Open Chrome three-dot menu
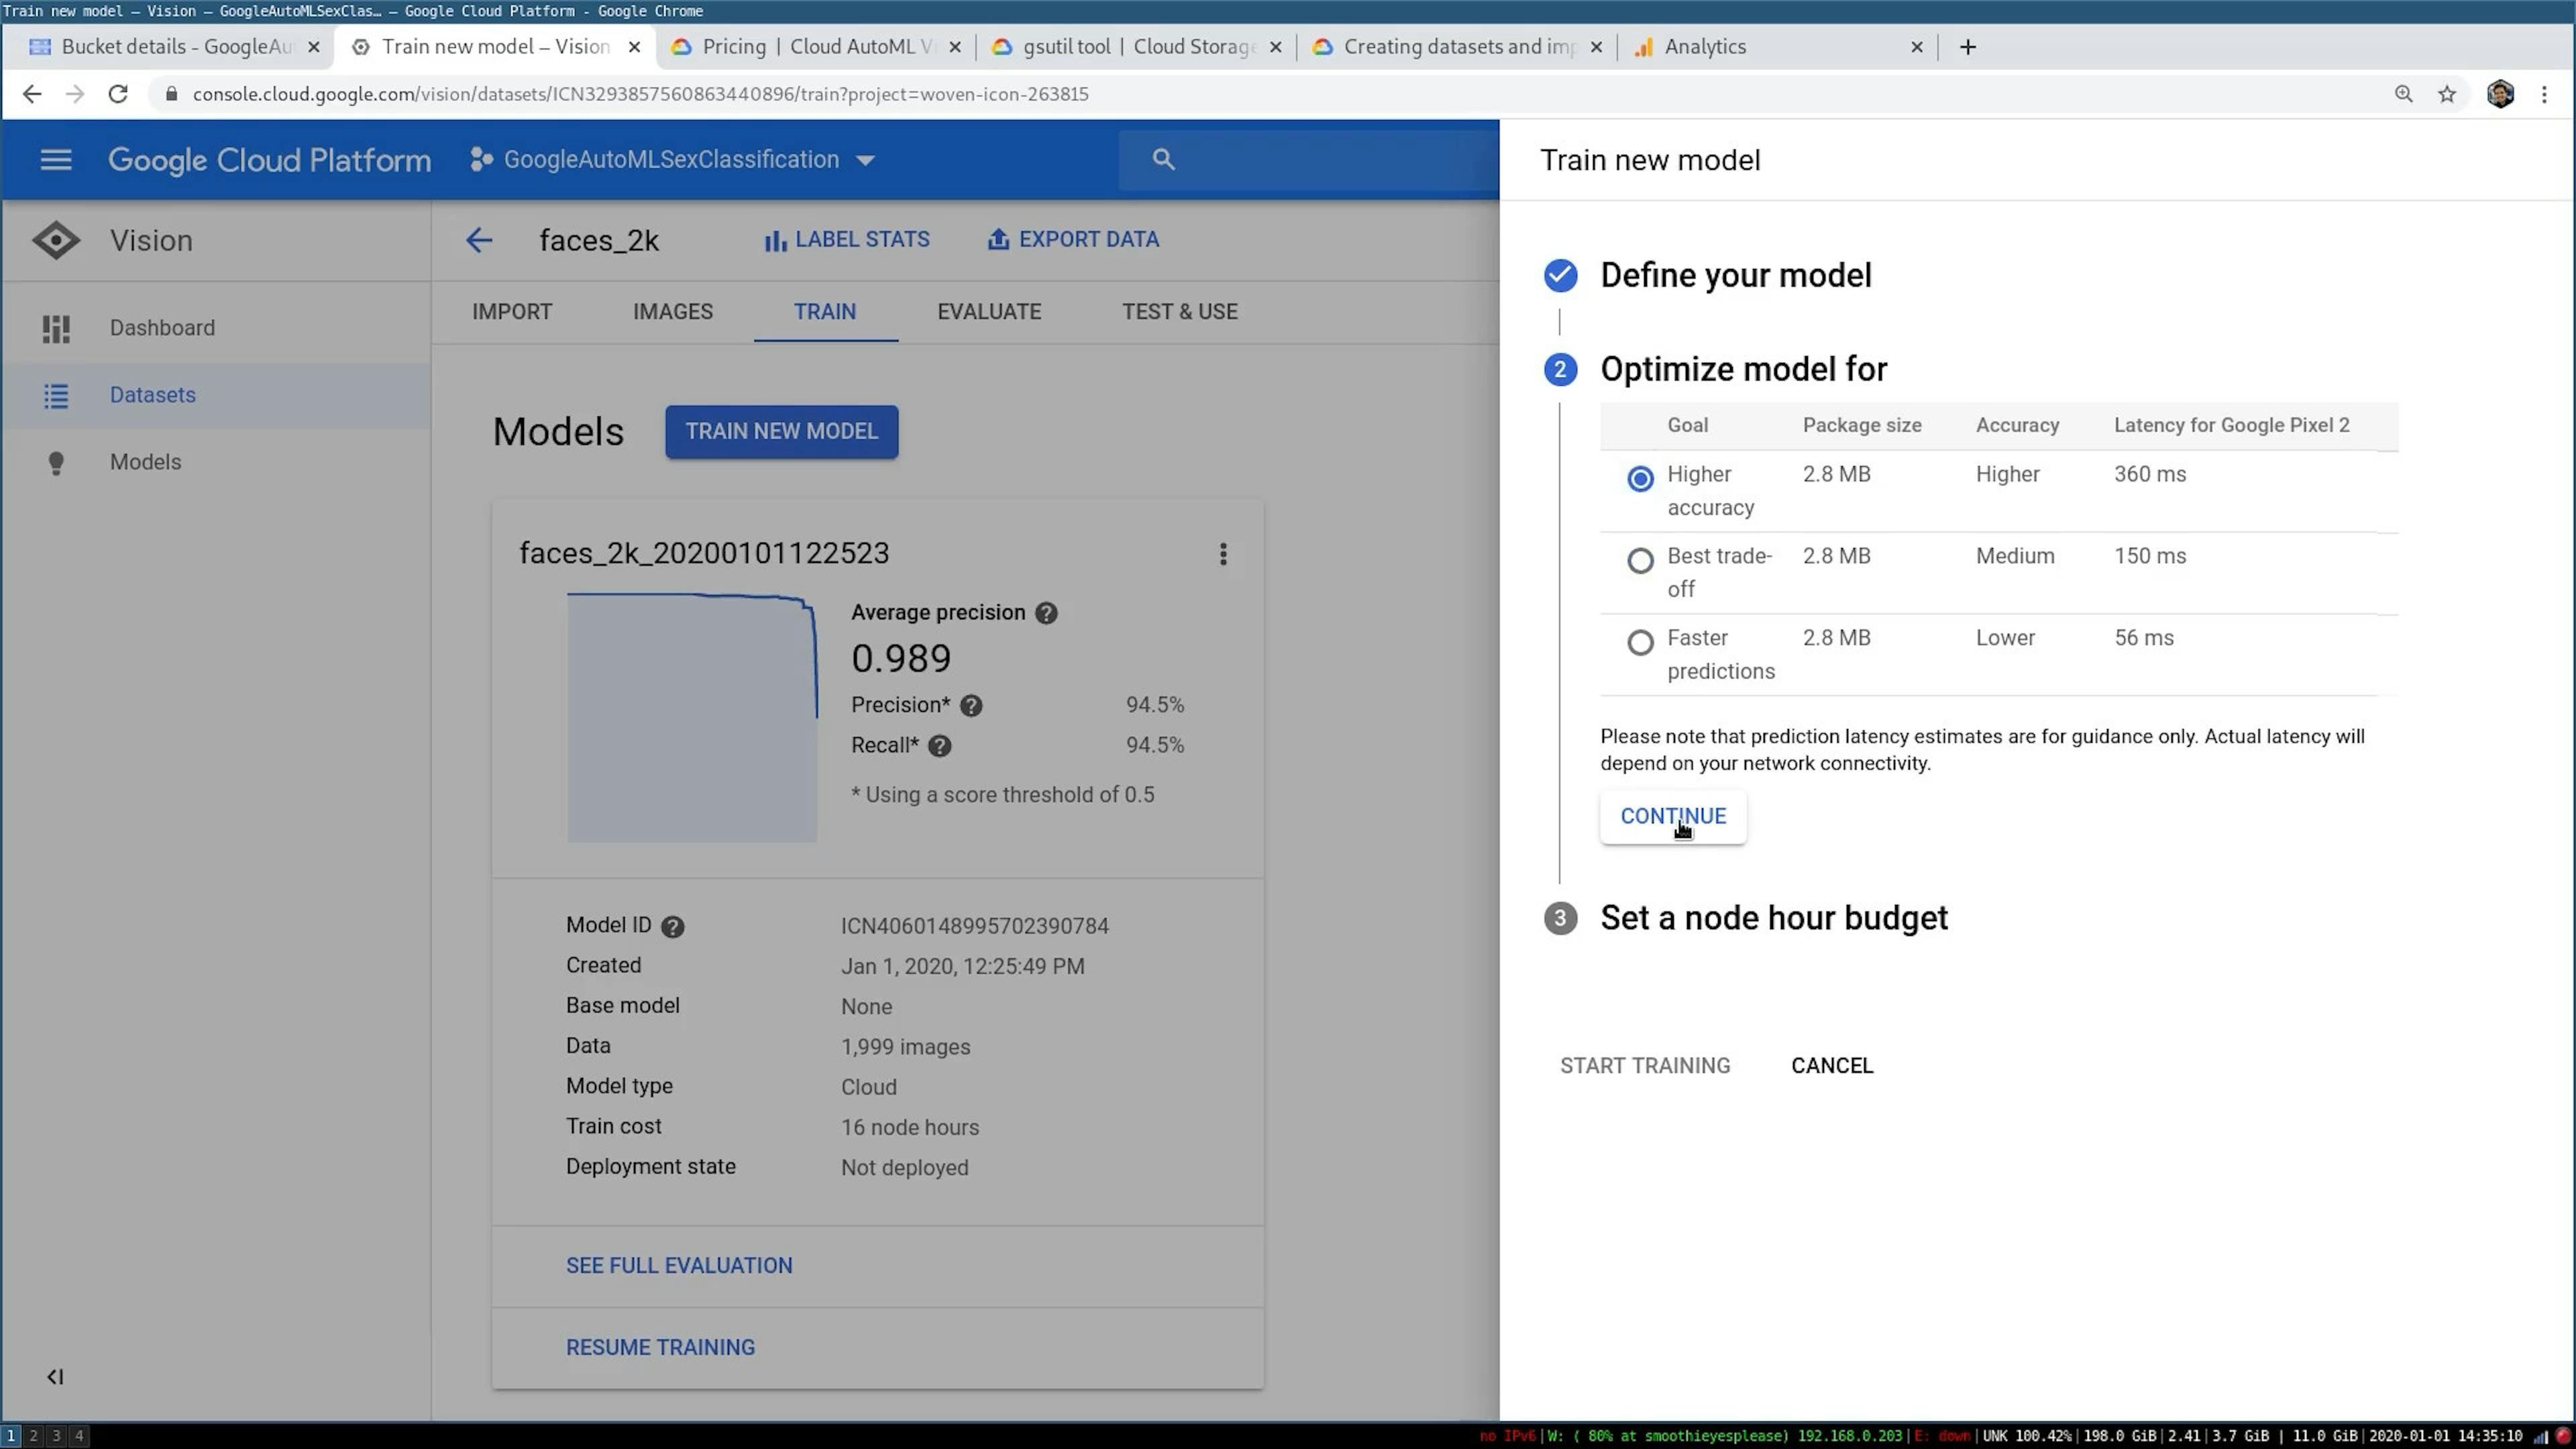This screenshot has width=2576, height=1449. click(x=2544, y=94)
